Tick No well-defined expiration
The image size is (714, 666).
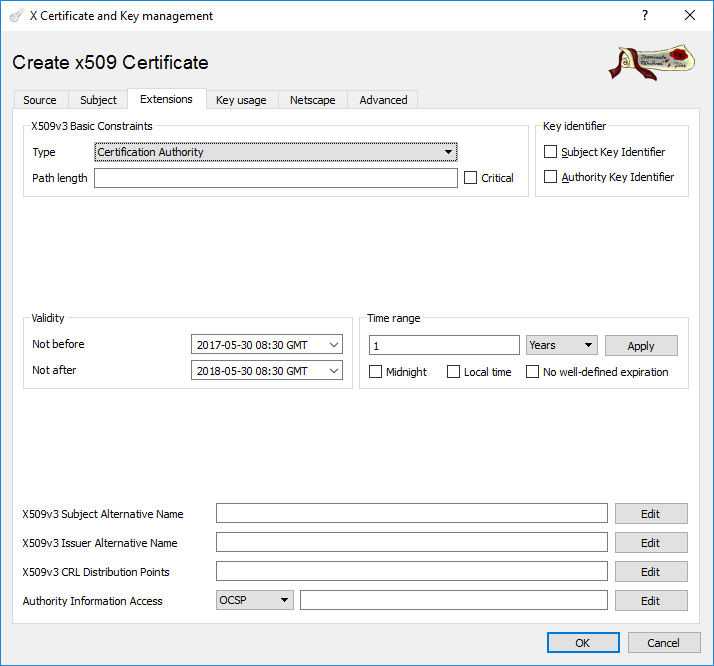point(533,372)
